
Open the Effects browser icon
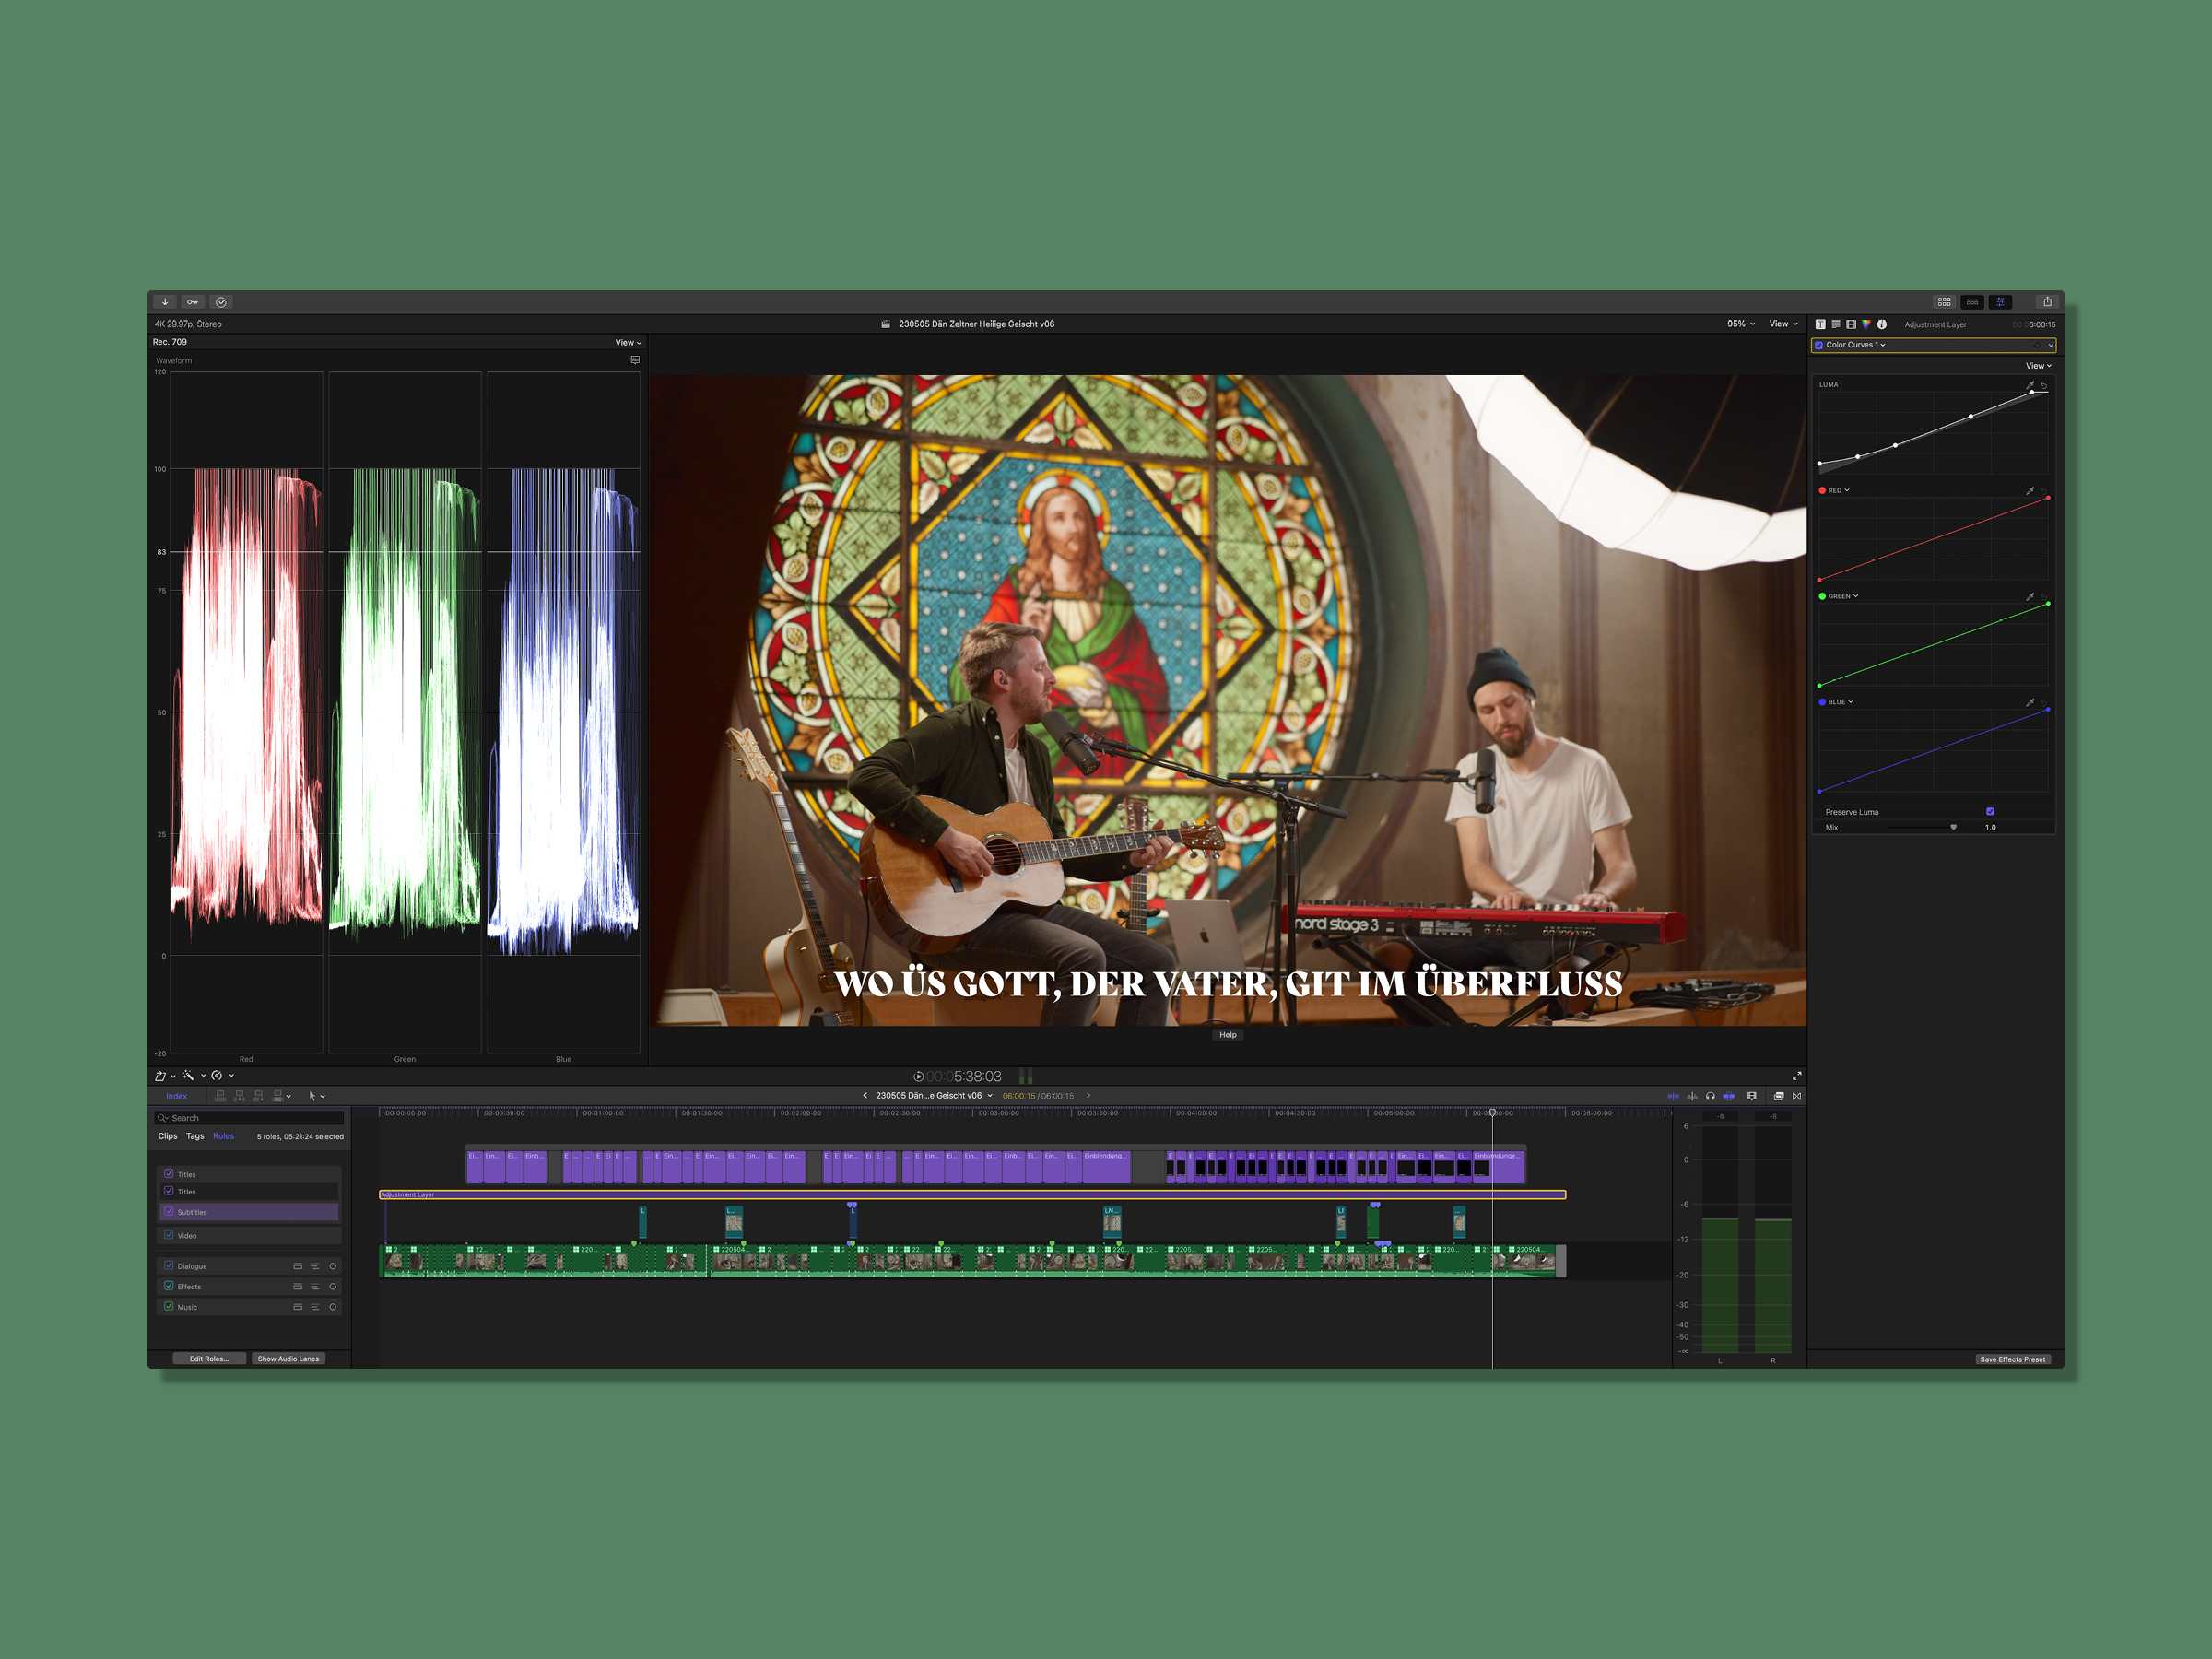click(x=1778, y=1096)
